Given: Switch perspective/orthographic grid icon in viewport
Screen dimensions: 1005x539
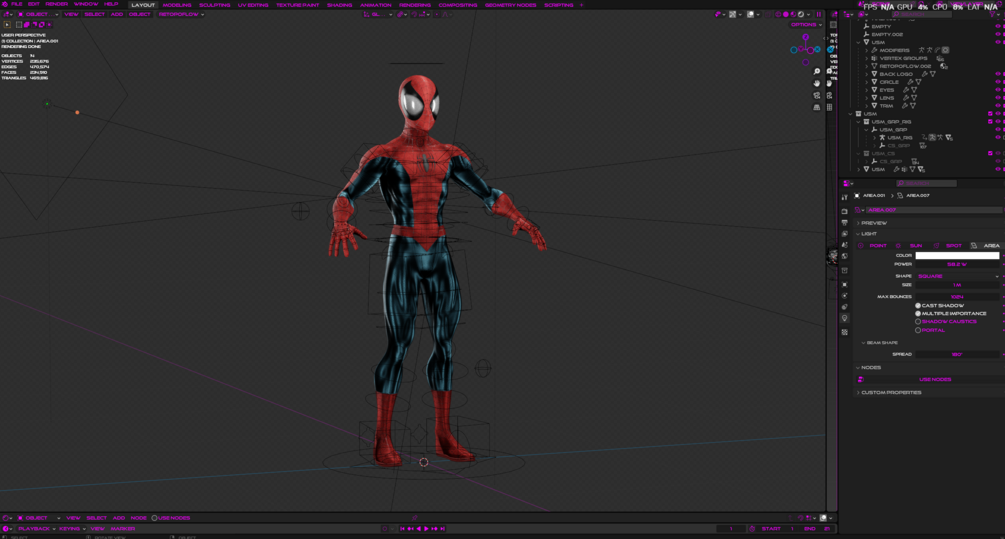Looking at the screenshot, I should 817,107.
